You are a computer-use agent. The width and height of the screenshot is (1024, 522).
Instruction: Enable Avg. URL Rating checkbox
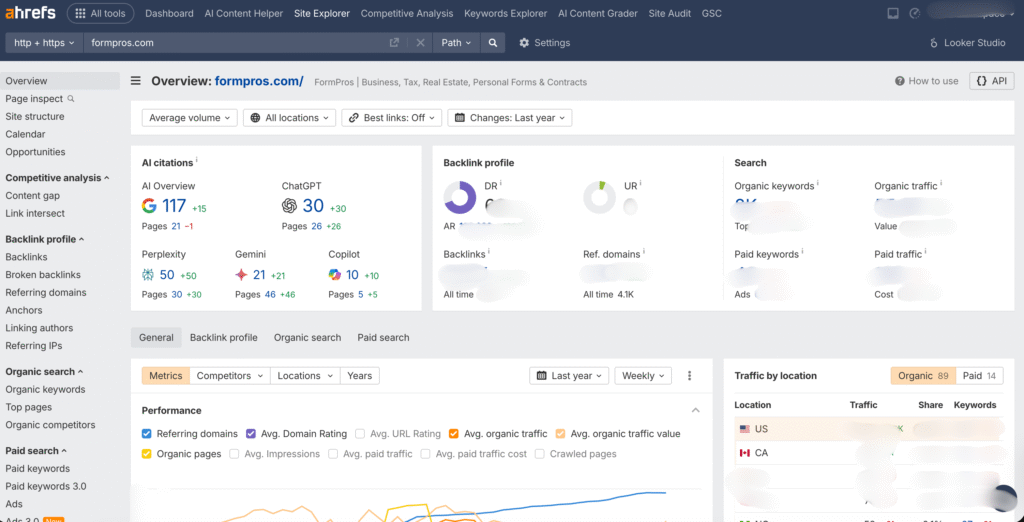click(360, 434)
